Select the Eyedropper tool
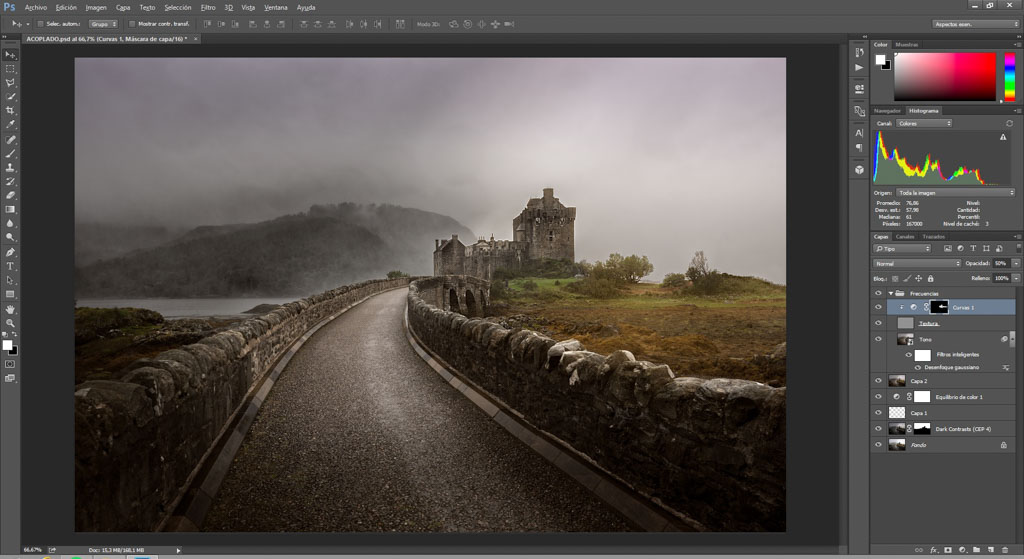Viewport: 1024px width, 559px height. point(10,125)
